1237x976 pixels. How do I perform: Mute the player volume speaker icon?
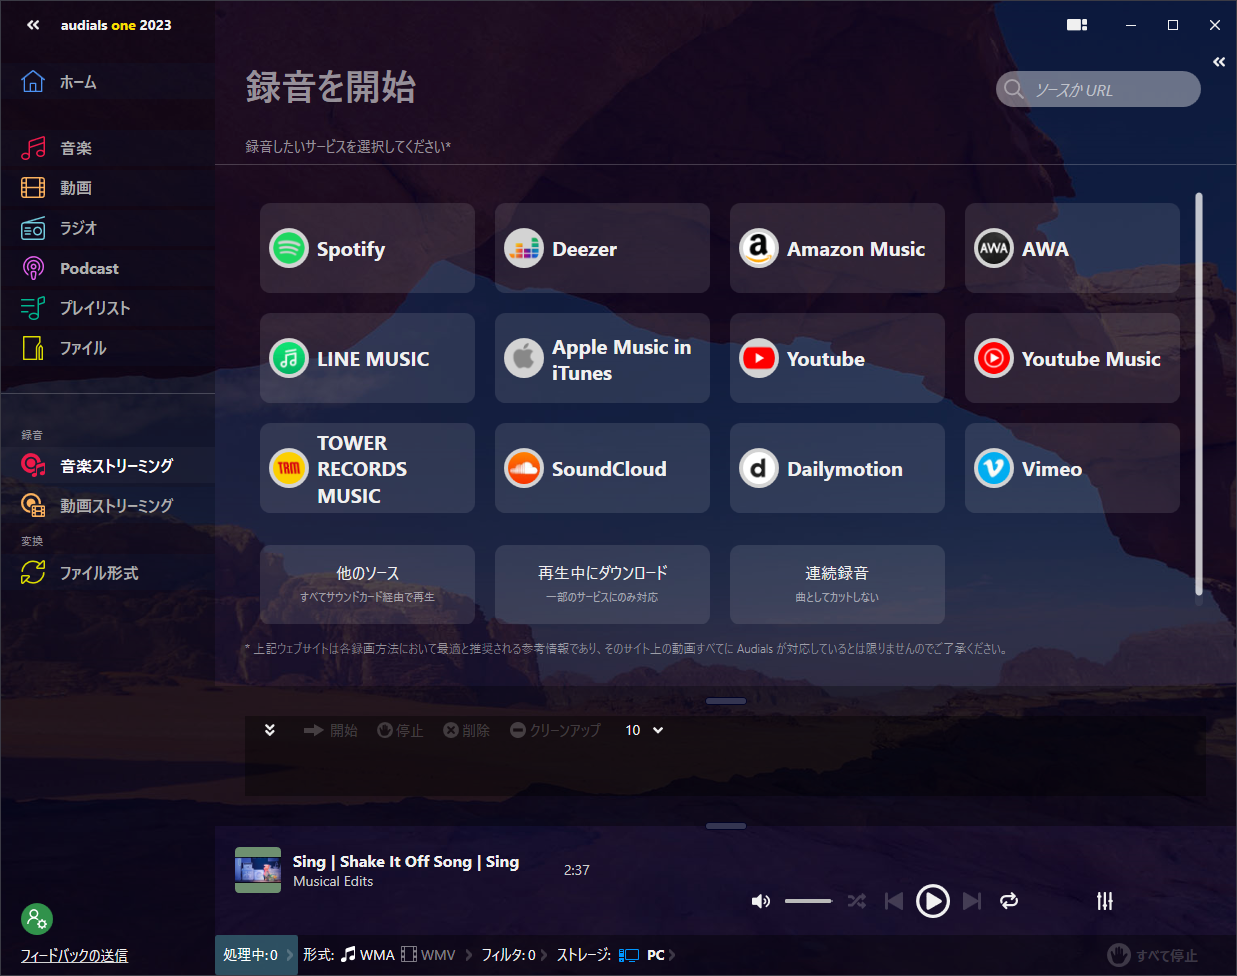point(761,901)
